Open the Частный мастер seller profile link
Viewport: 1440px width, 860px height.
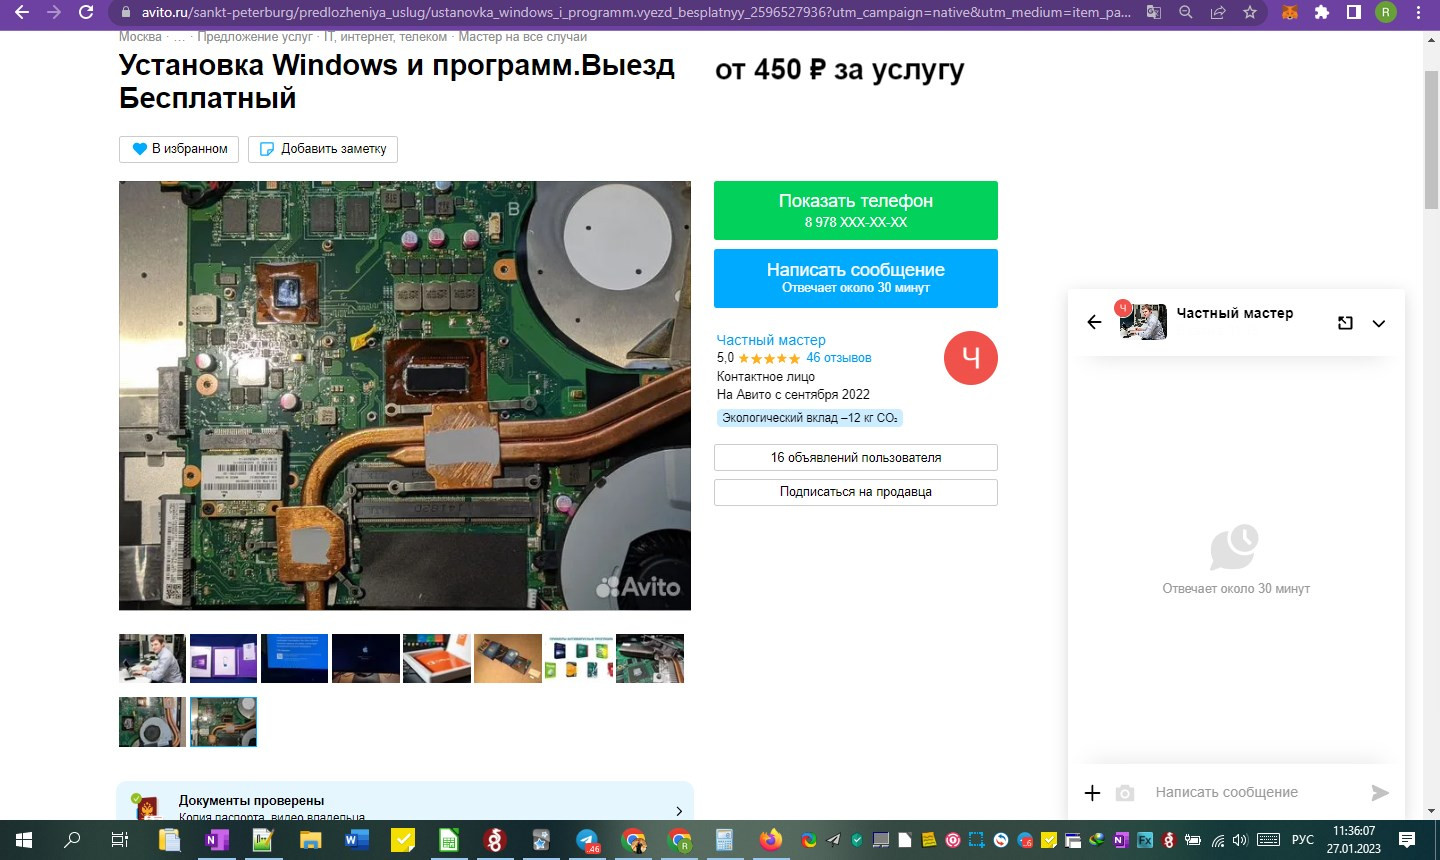771,340
